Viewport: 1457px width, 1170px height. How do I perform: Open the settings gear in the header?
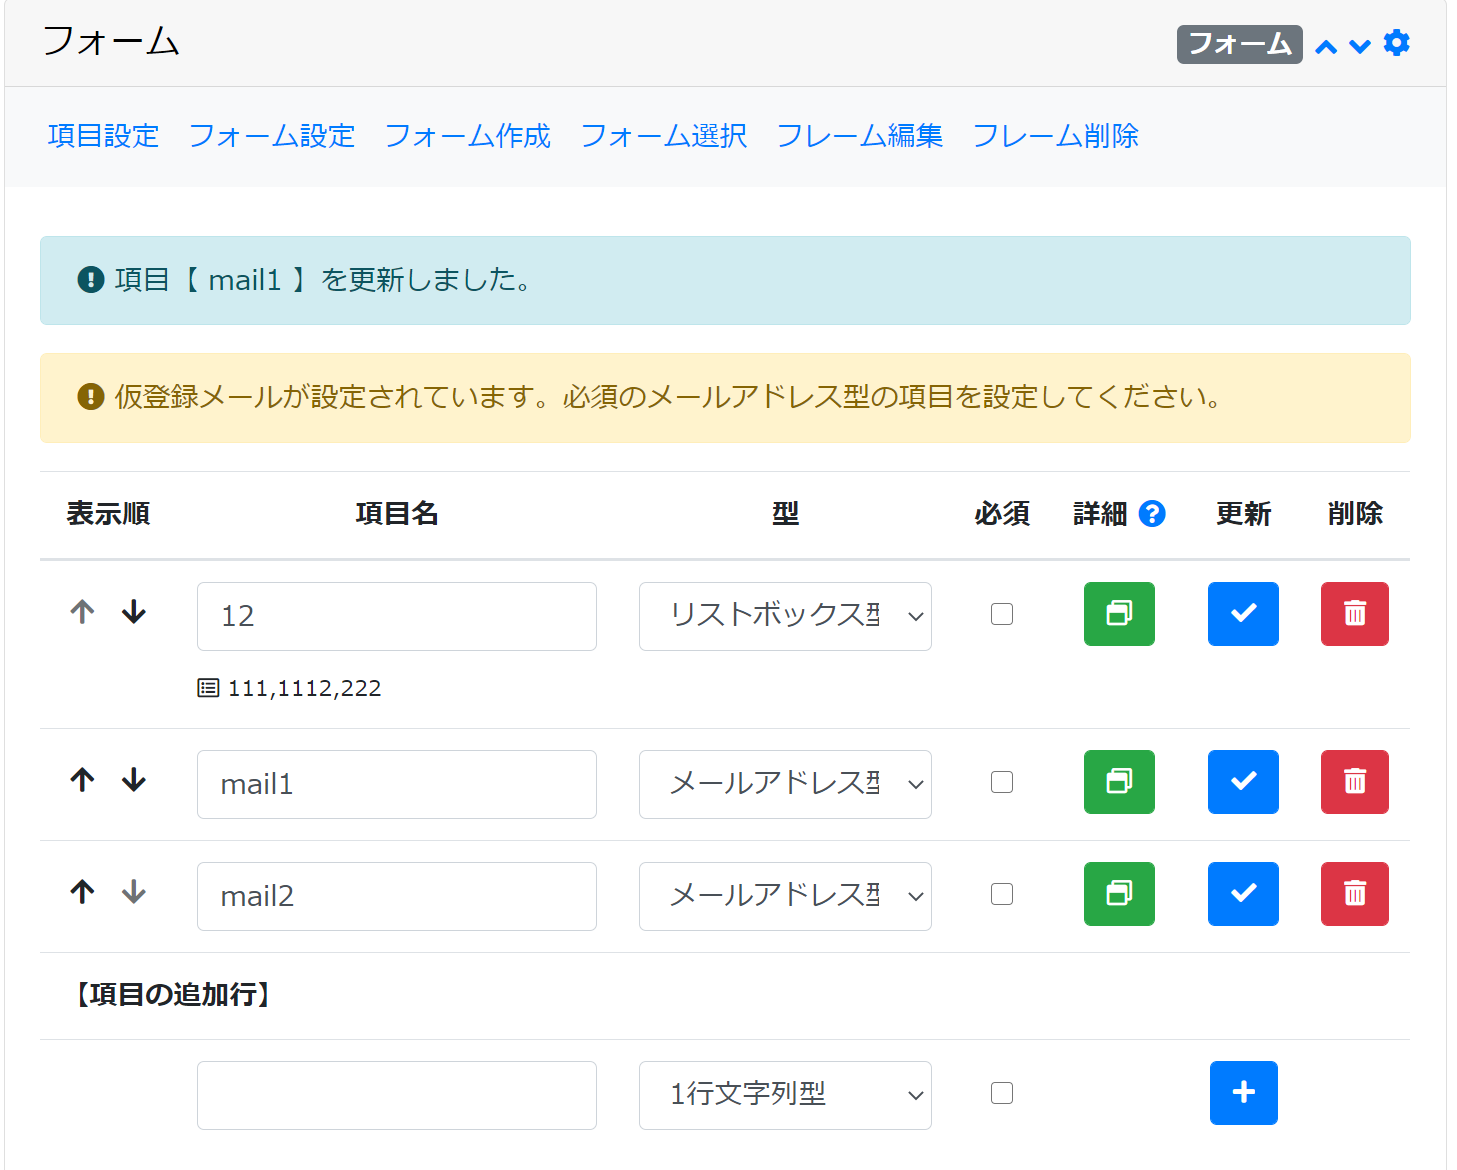1396,43
